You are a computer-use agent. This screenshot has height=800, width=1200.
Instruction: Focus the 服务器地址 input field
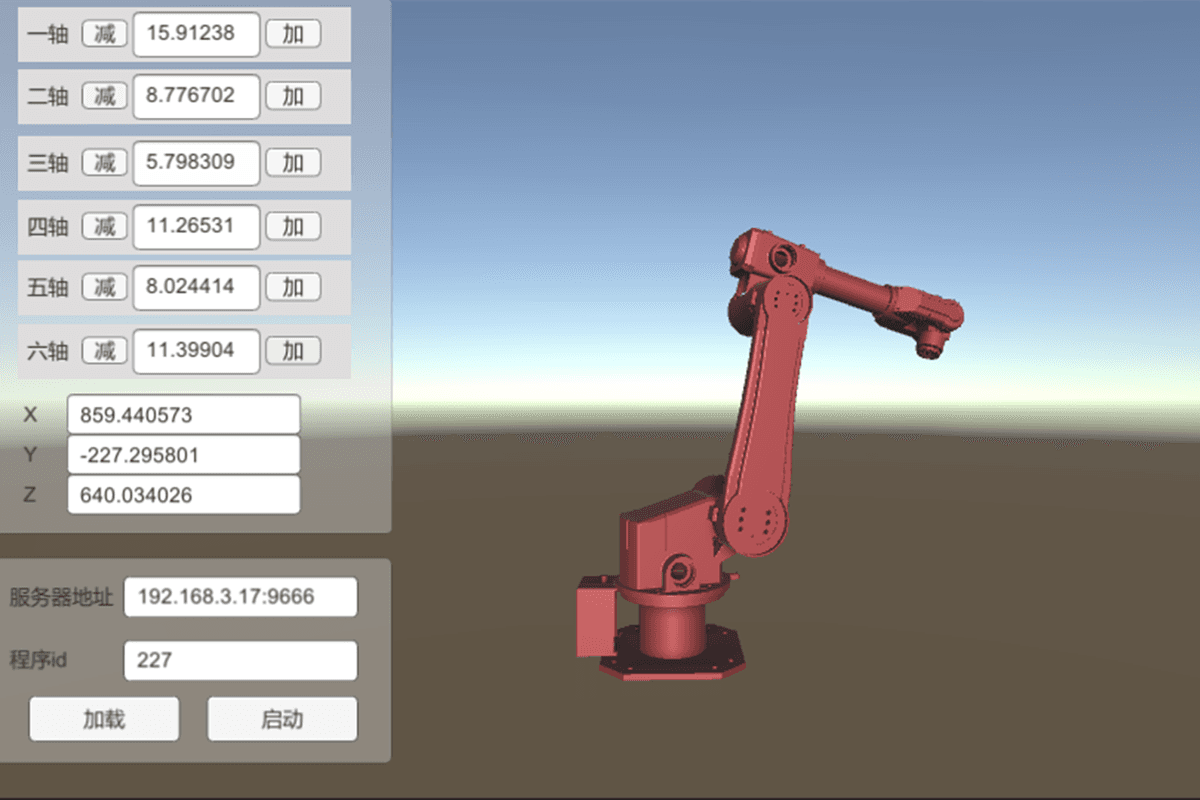coord(240,597)
